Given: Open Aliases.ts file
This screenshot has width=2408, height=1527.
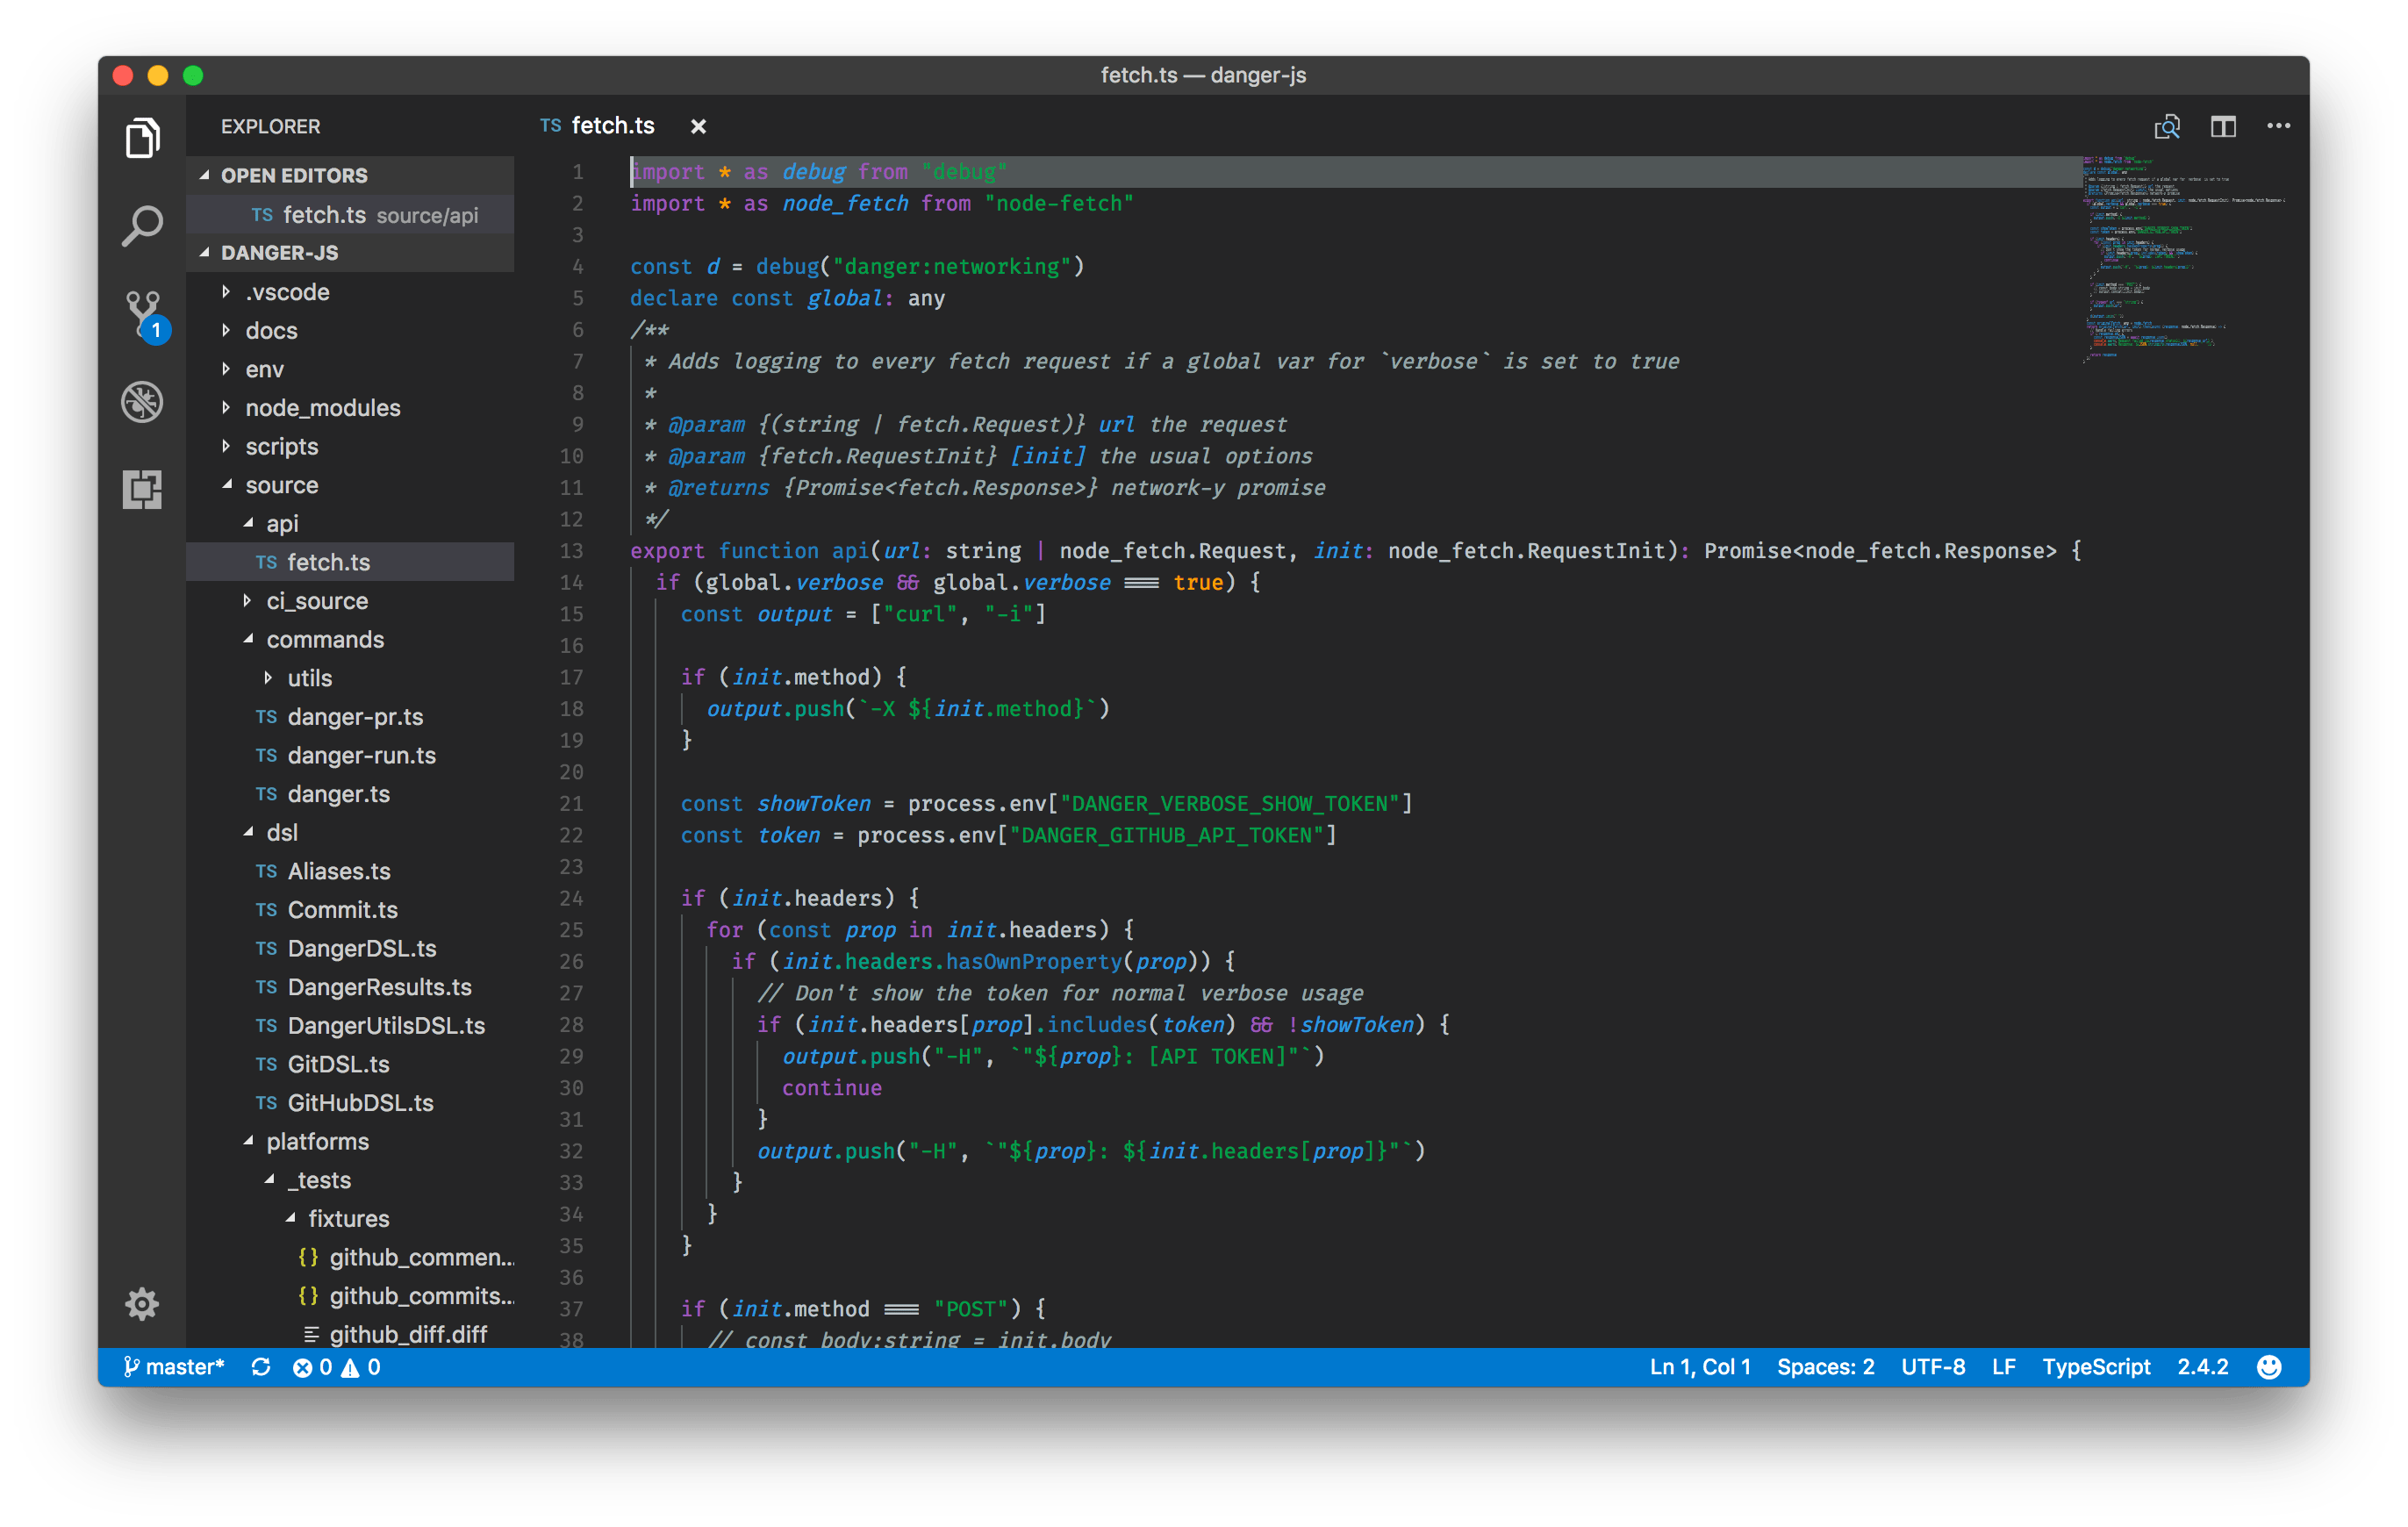Looking at the screenshot, I should pyautogui.click(x=350, y=871).
